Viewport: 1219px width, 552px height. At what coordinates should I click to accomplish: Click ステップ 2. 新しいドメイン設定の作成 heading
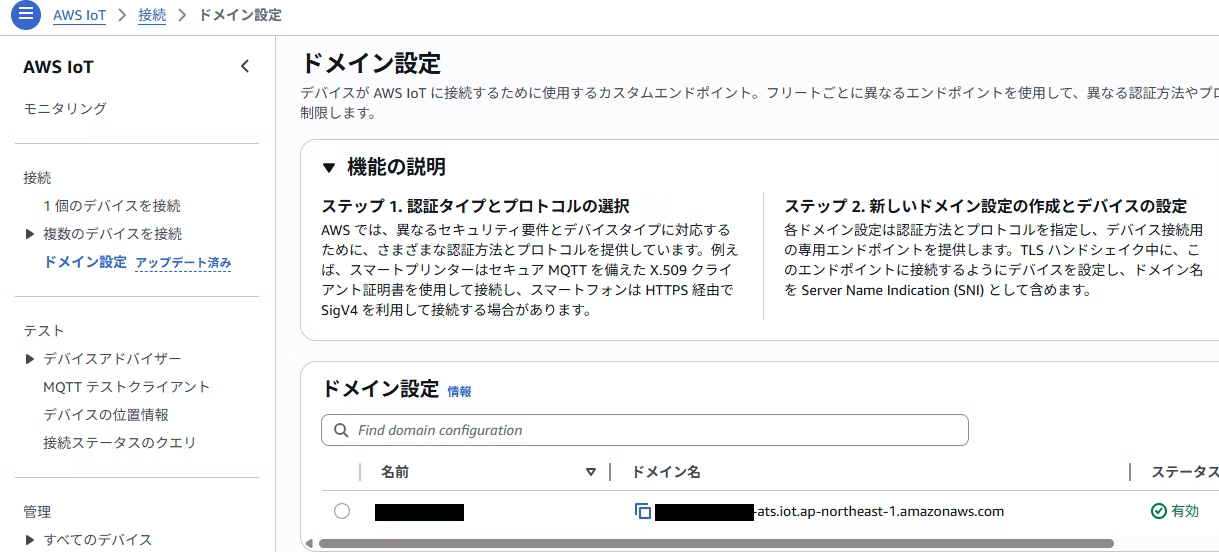(x=985, y=206)
